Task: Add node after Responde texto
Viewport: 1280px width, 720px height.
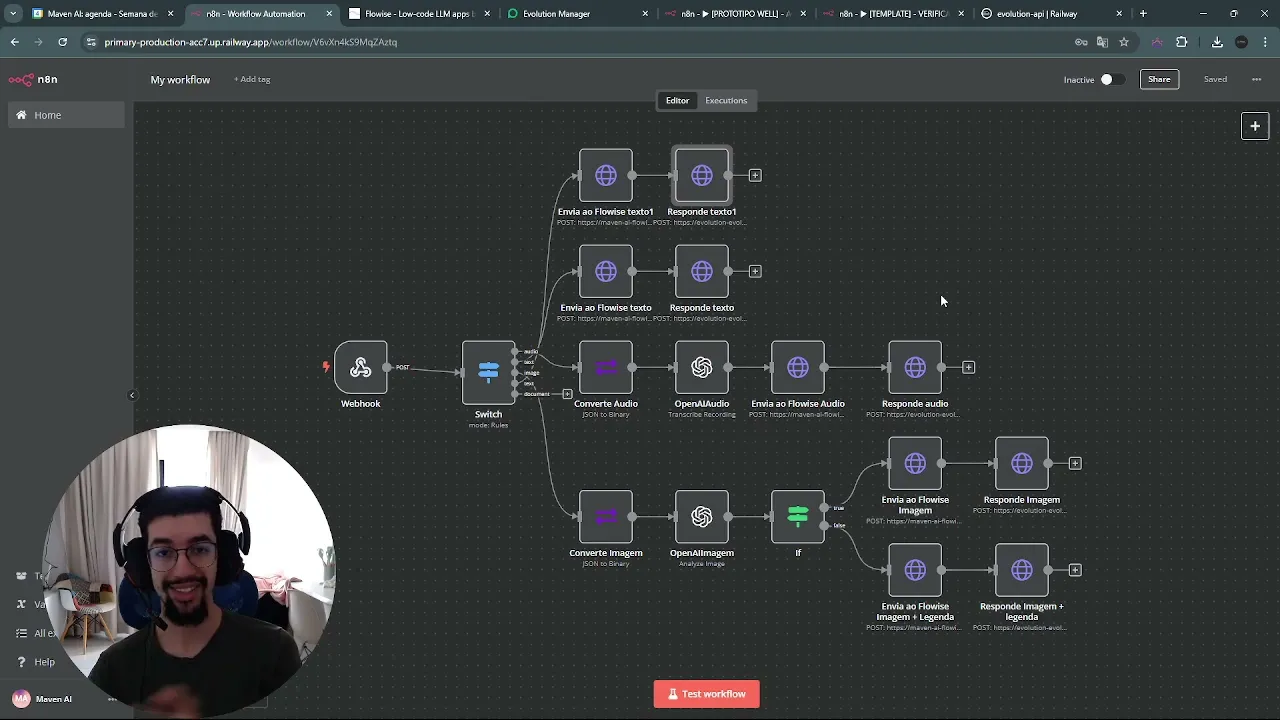Action: (755, 271)
